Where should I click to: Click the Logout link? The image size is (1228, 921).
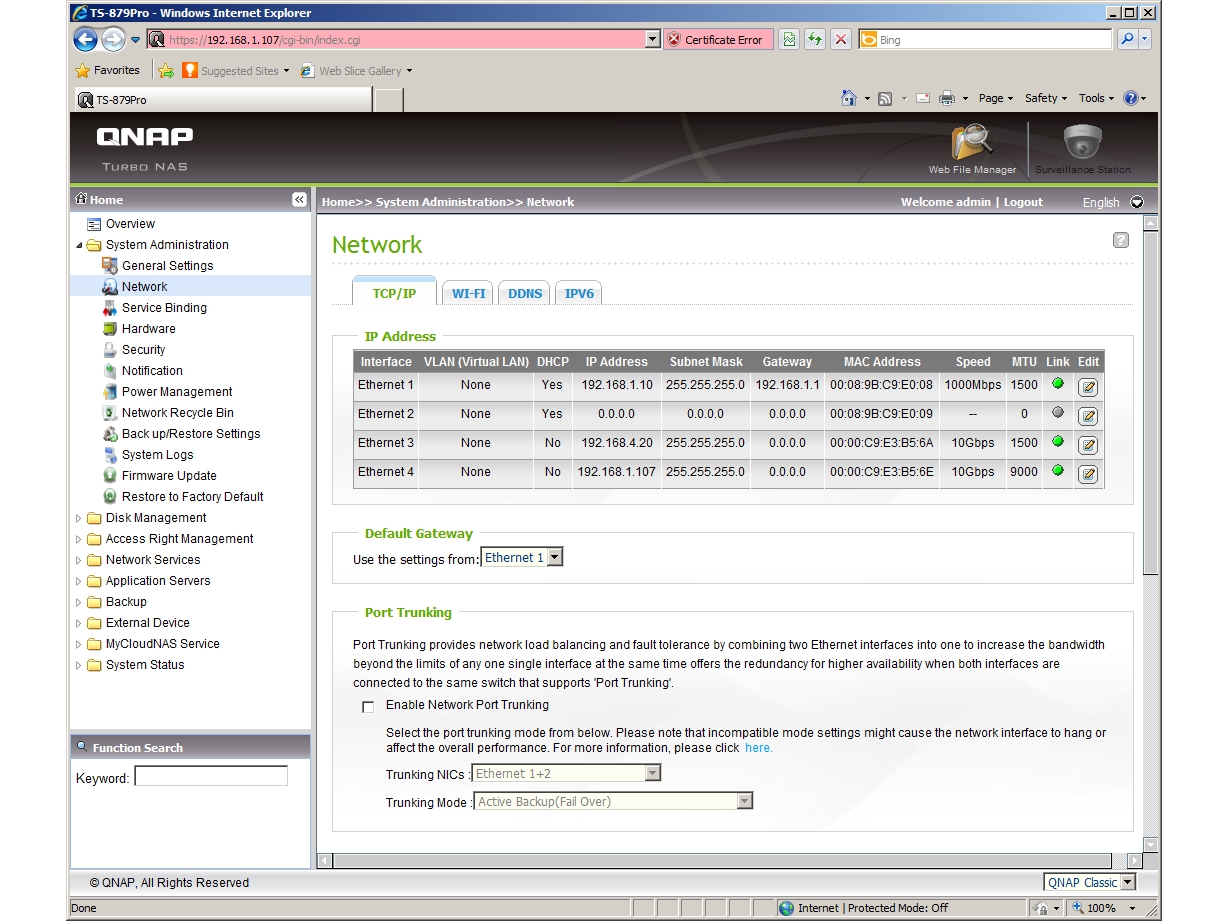(1023, 202)
